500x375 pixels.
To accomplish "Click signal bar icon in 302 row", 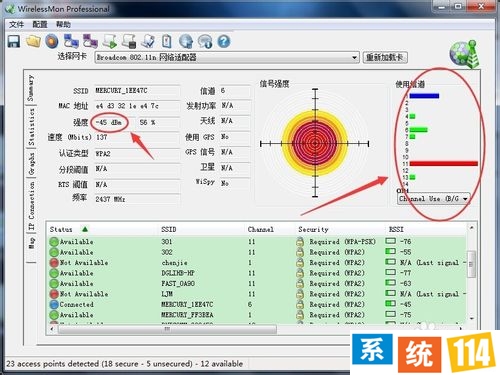I will (390, 252).
